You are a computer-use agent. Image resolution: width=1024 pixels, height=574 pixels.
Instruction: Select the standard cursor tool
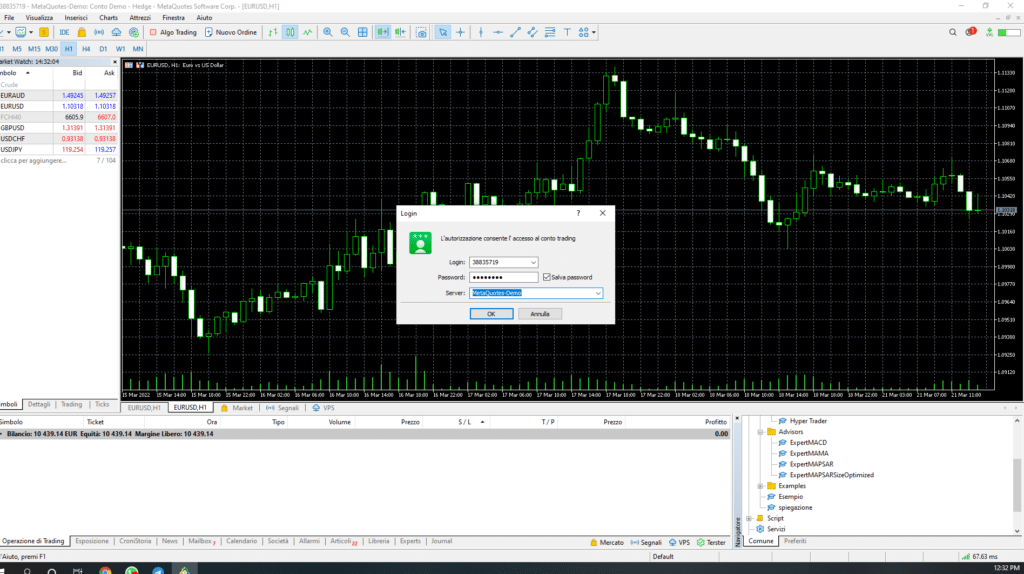click(443, 32)
